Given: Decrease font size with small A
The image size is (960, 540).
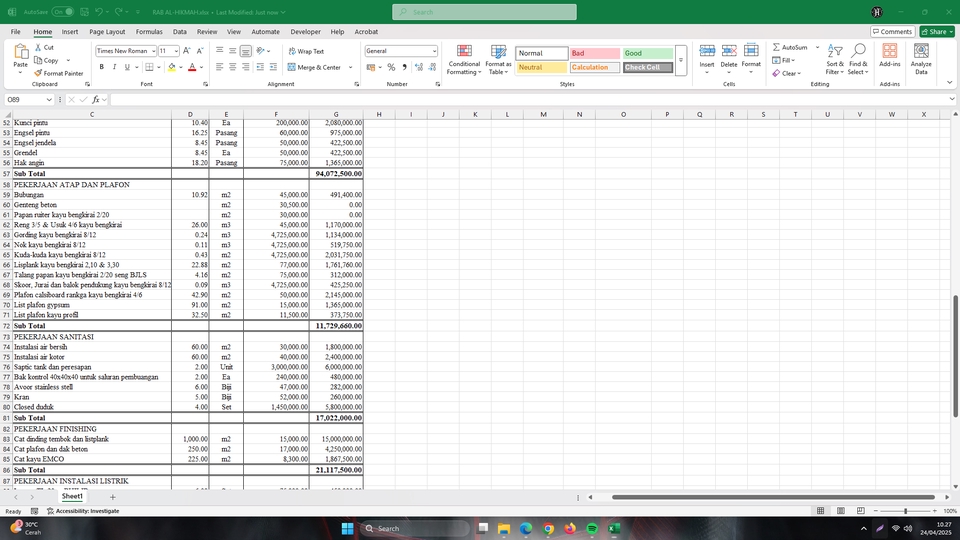Looking at the screenshot, I should 200,51.
